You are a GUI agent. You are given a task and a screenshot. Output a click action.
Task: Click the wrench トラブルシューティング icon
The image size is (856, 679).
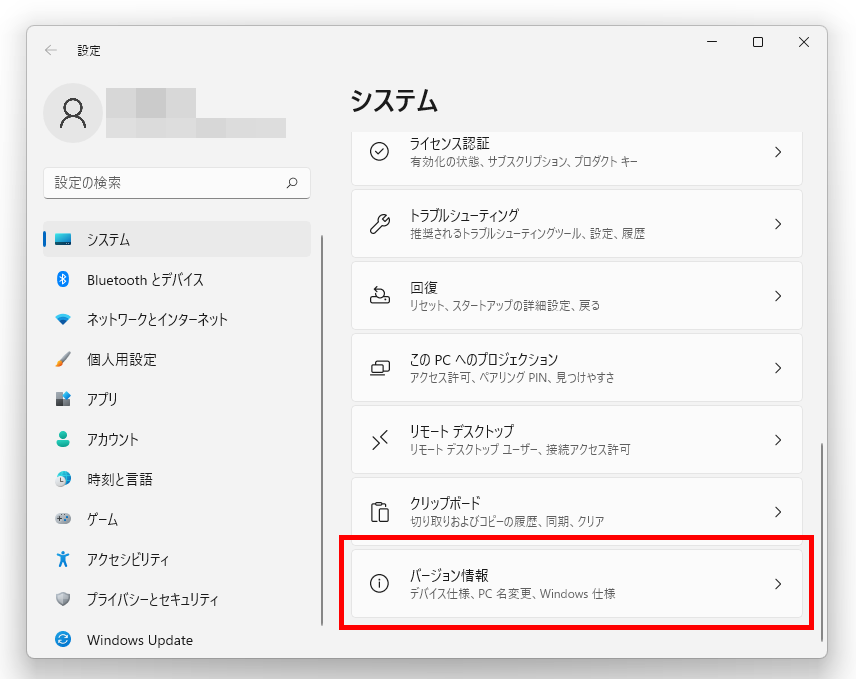pyautogui.click(x=379, y=224)
